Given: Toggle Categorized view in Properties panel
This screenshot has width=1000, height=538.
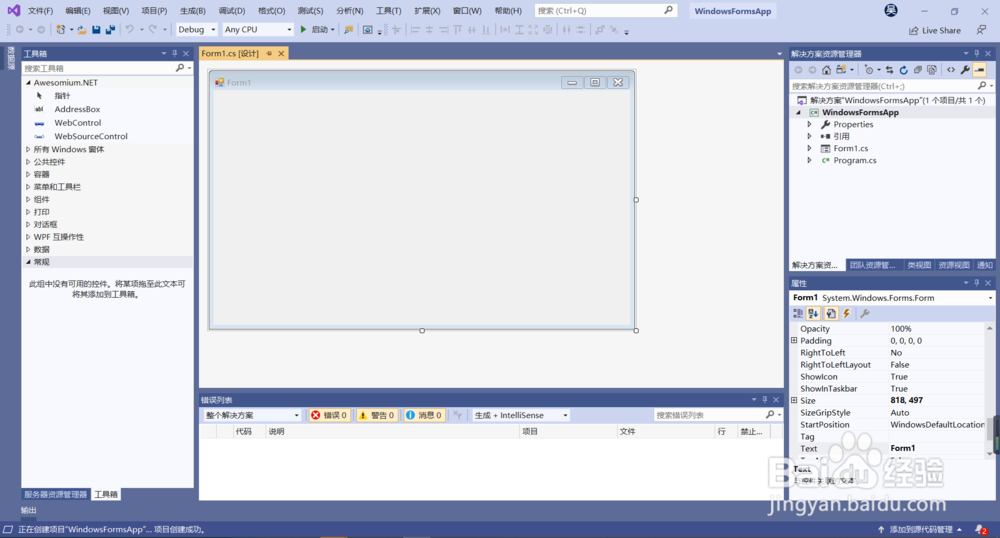Looking at the screenshot, I should (x=798, y=314).
